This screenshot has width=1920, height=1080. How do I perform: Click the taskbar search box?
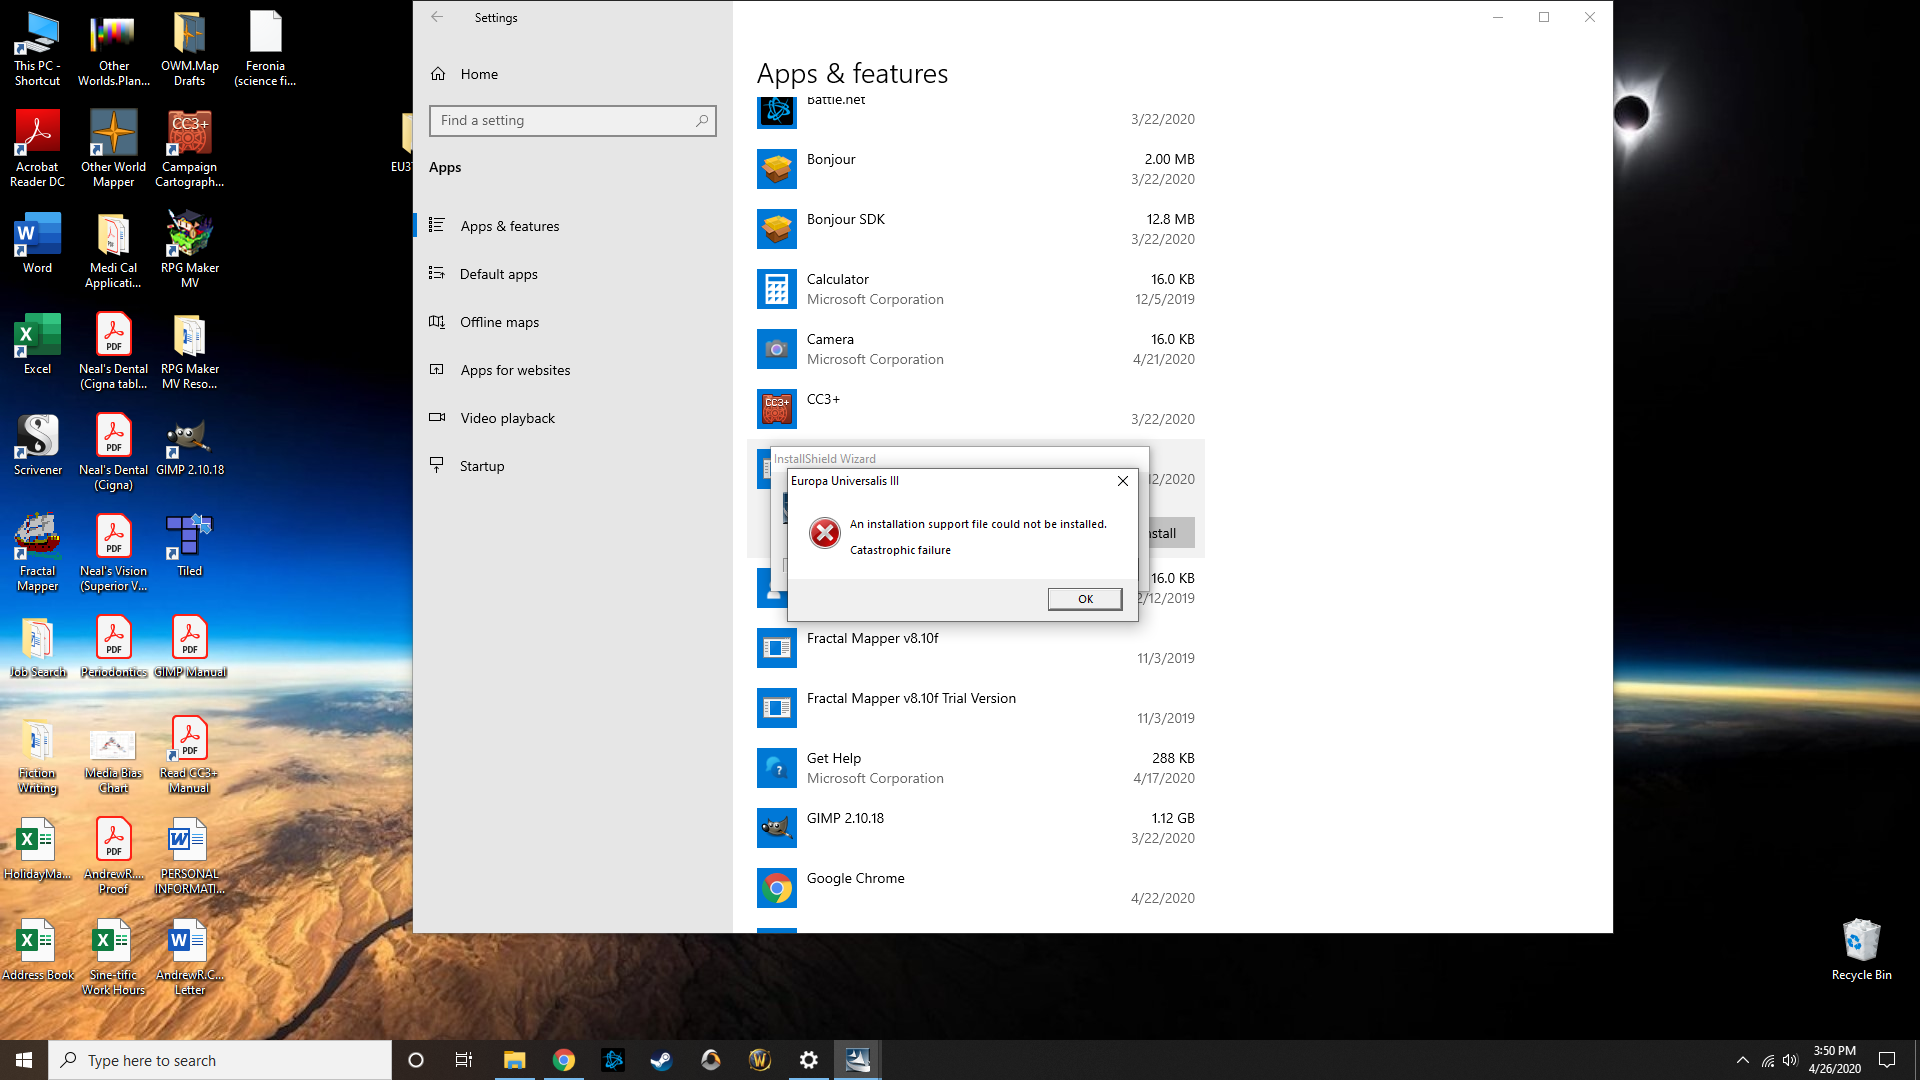[x=220, y=1060]
